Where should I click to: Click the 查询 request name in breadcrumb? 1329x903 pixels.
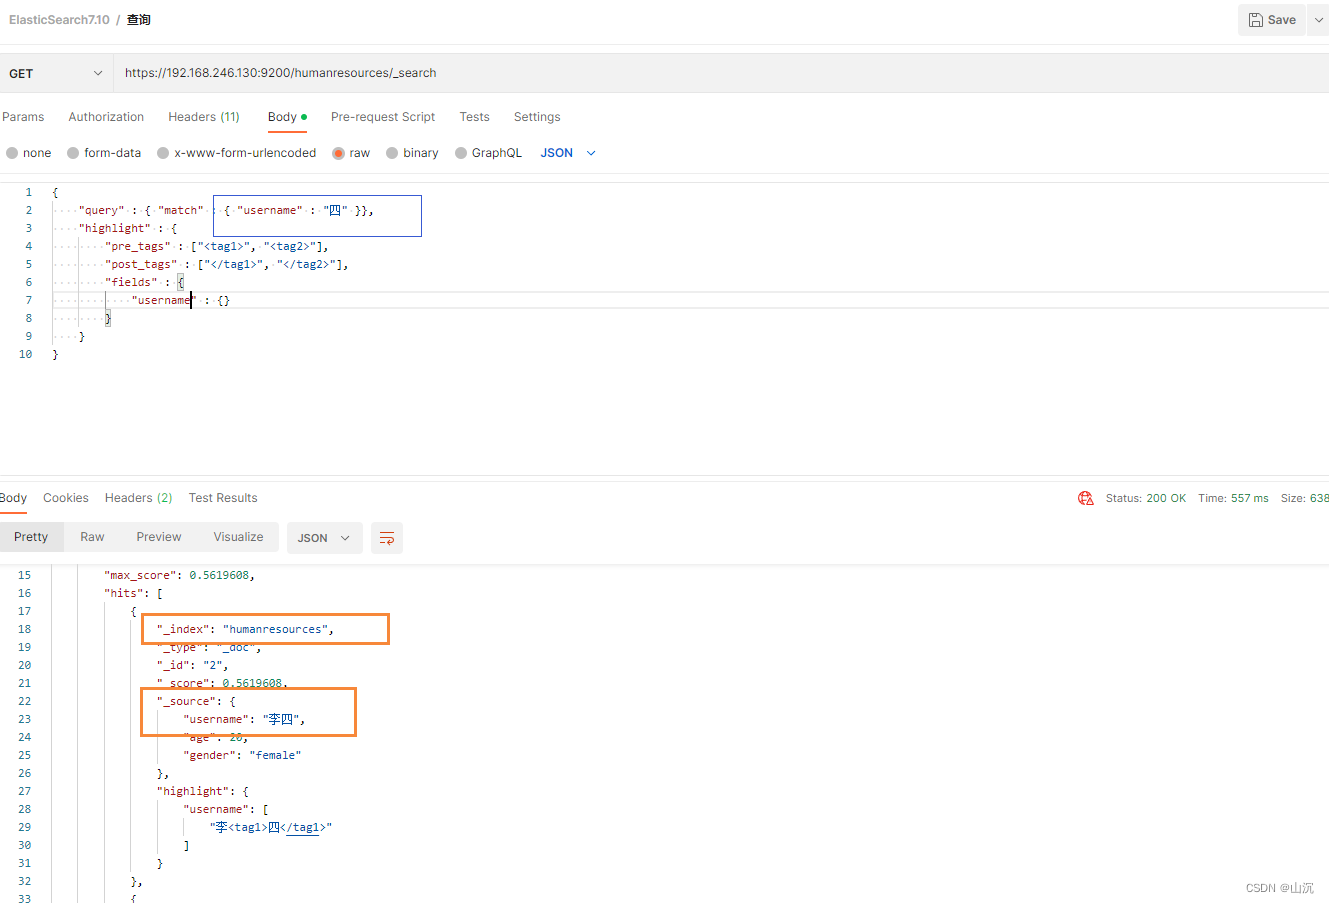click(139, 20)
